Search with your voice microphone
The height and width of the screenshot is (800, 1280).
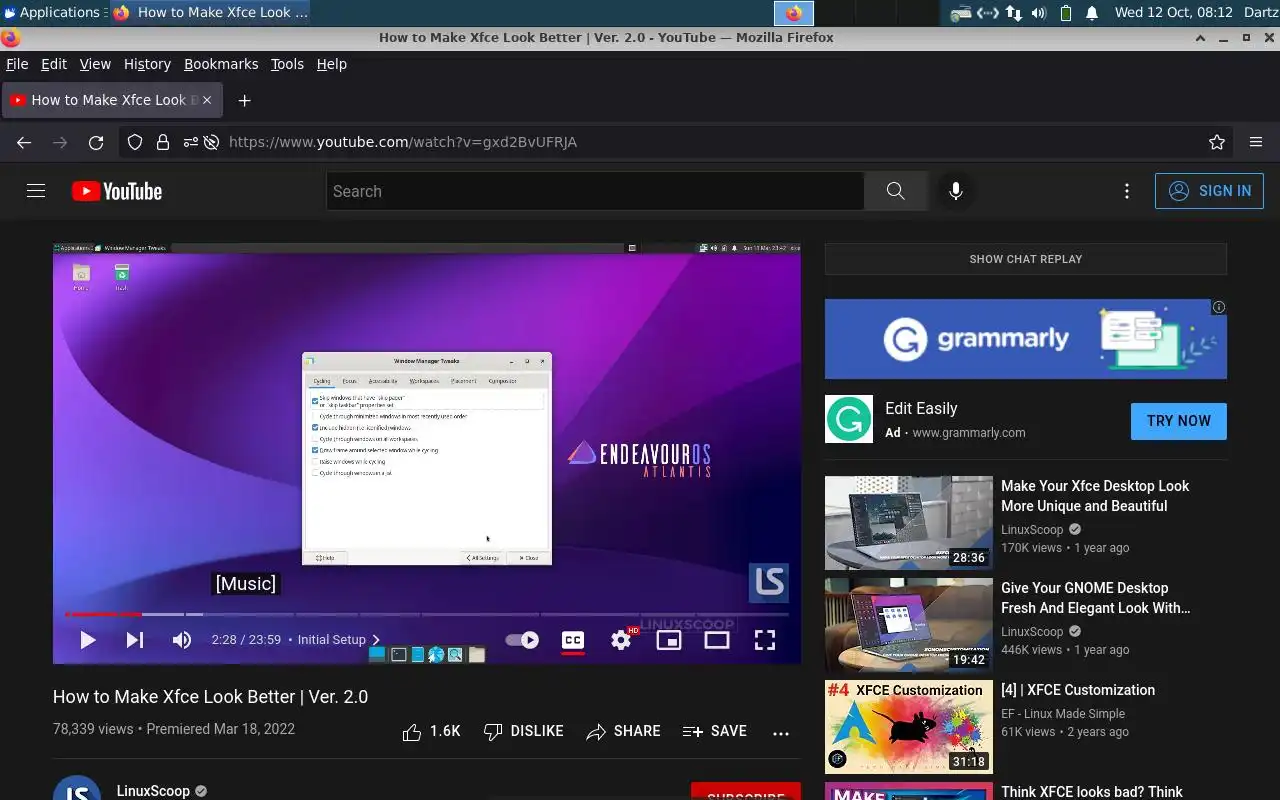point(956,191)
